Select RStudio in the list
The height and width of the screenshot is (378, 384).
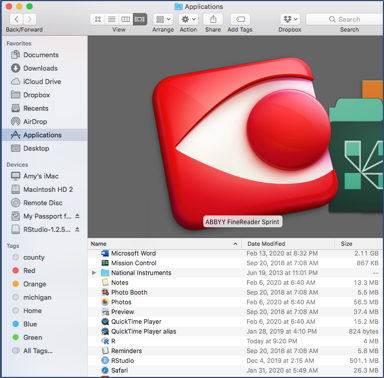tap(236, 360)
